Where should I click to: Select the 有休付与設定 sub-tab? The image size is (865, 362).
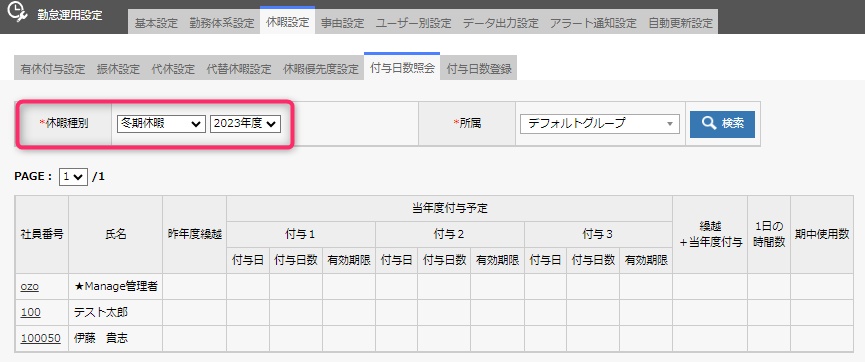[x=53, y=70]
